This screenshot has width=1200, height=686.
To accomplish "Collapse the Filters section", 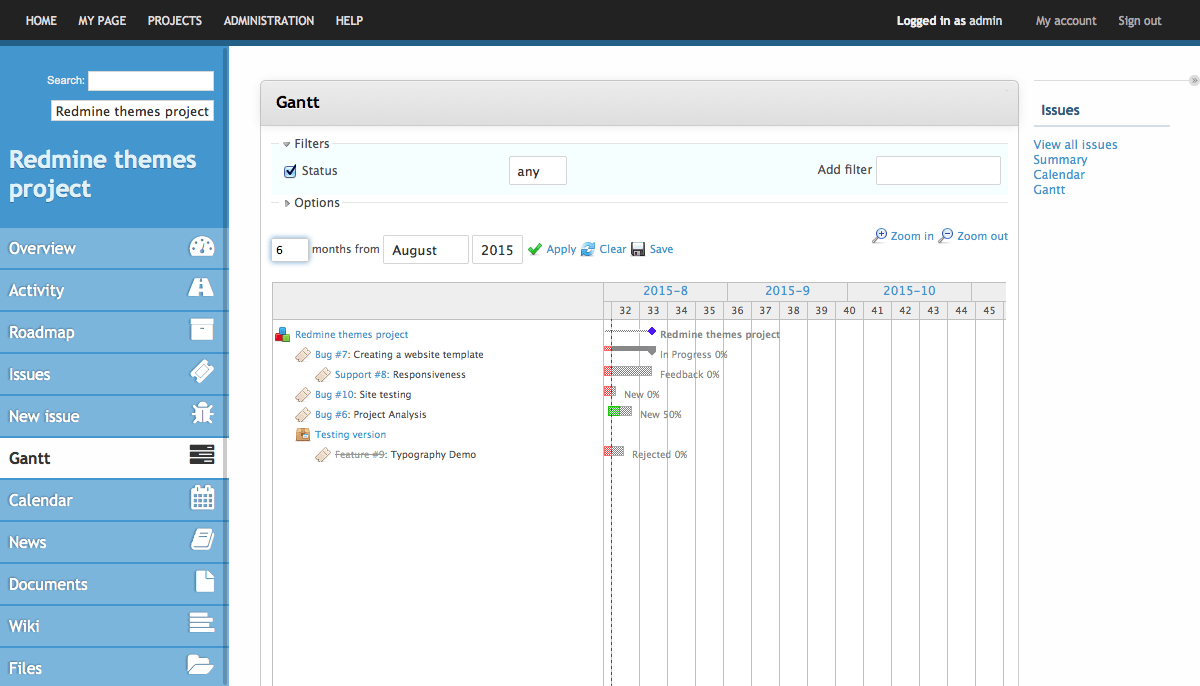I will (306, 144).
